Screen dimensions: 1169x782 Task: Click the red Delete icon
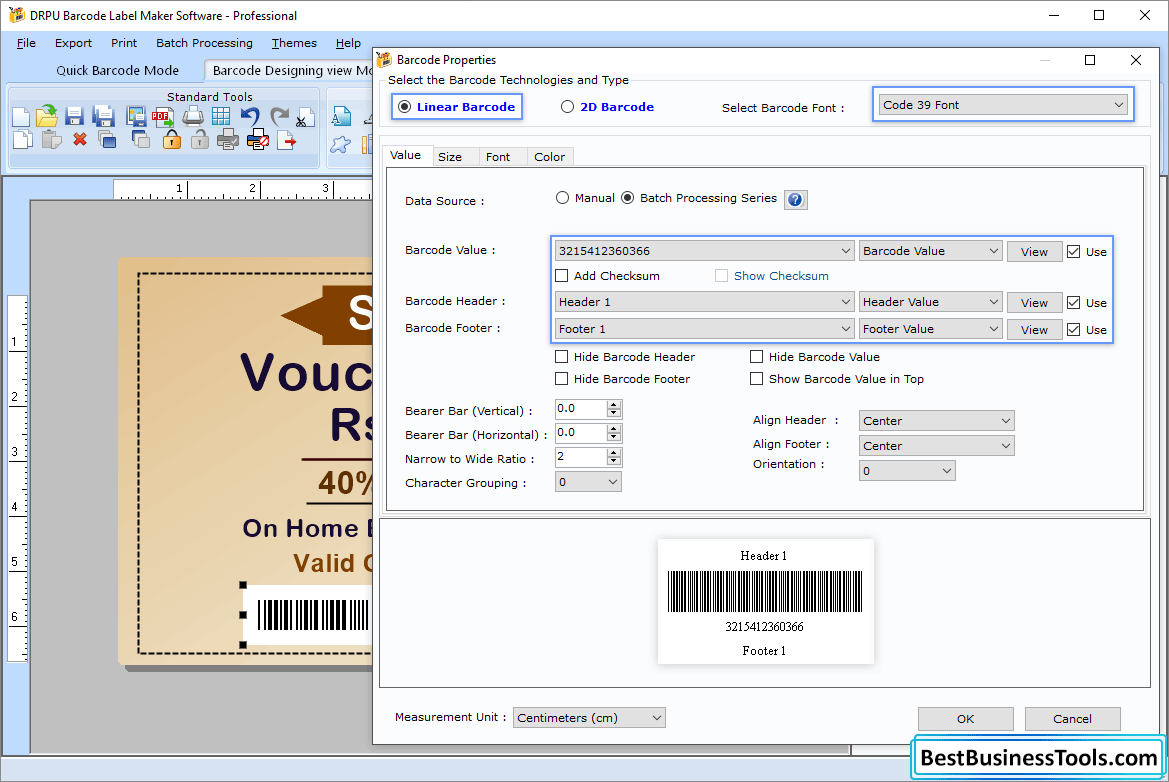[80, 139]
